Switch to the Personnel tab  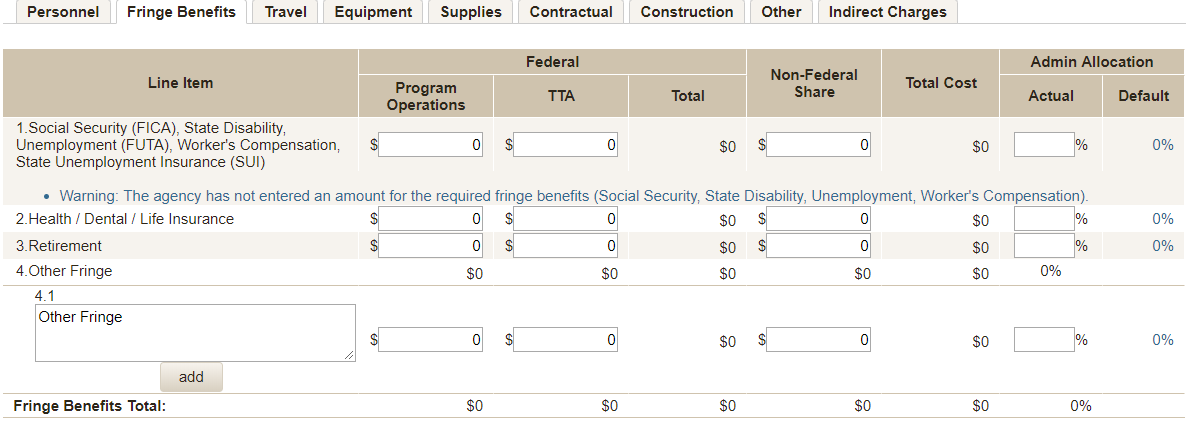(62, 12)
